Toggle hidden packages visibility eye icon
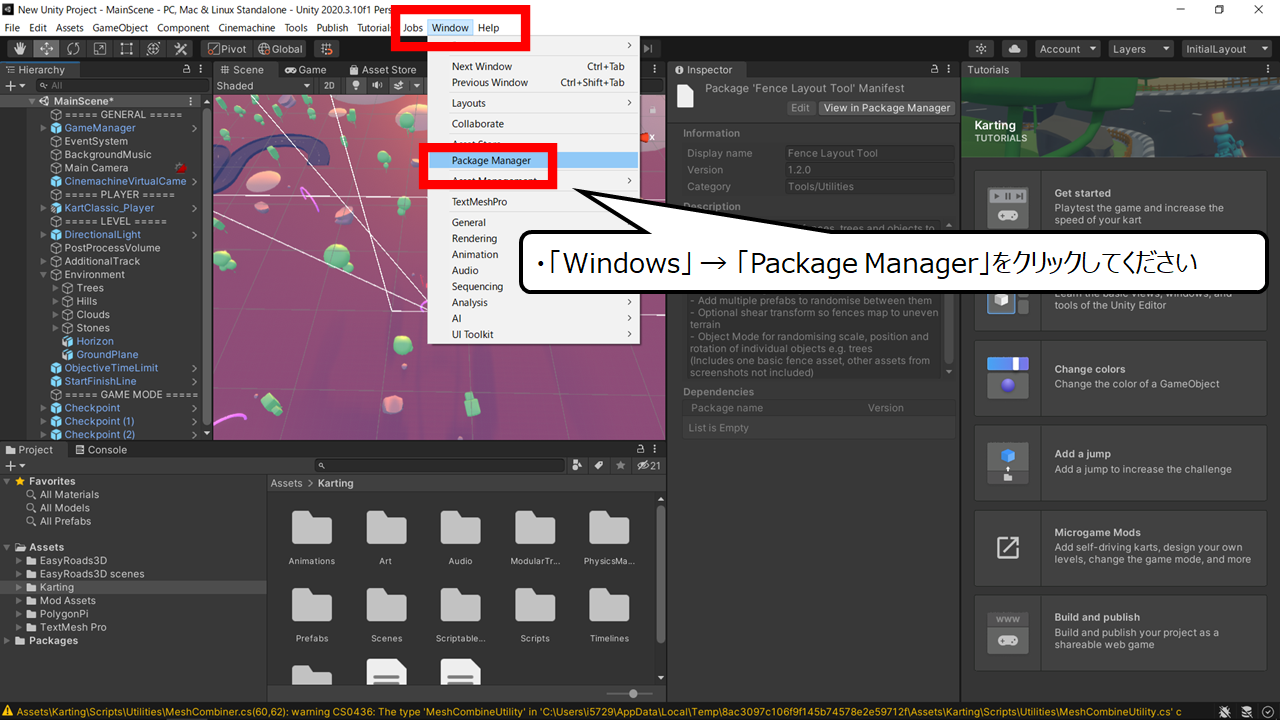The width and height of the screenshot is (1280, 720). coord(649,466)
